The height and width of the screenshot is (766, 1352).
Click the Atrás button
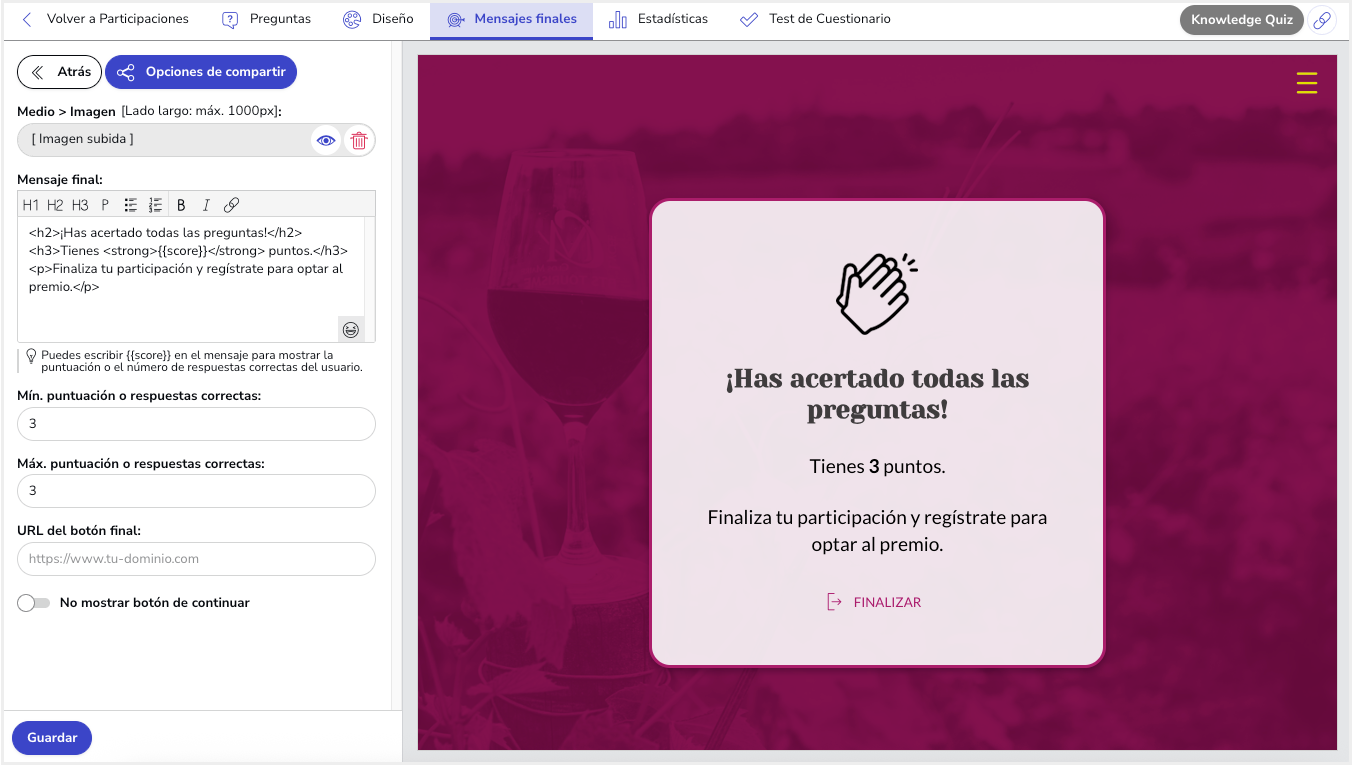pos(60,72)
